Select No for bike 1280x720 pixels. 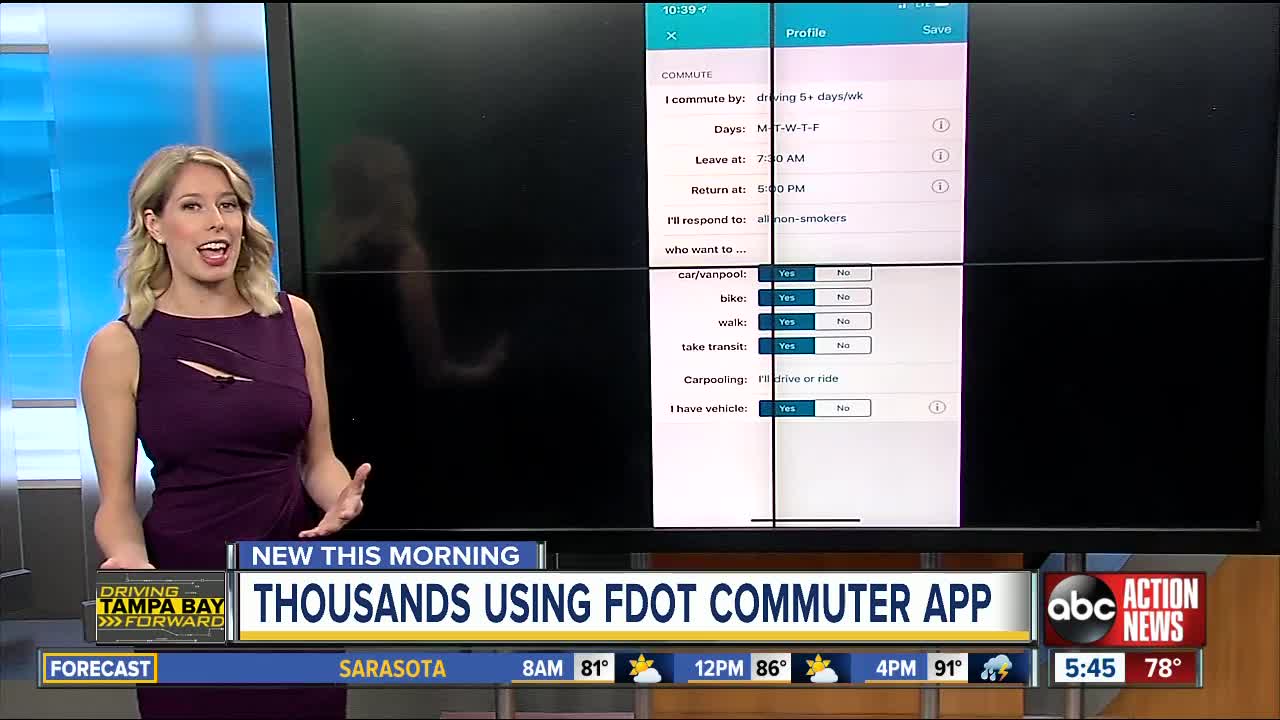[843, 297]
